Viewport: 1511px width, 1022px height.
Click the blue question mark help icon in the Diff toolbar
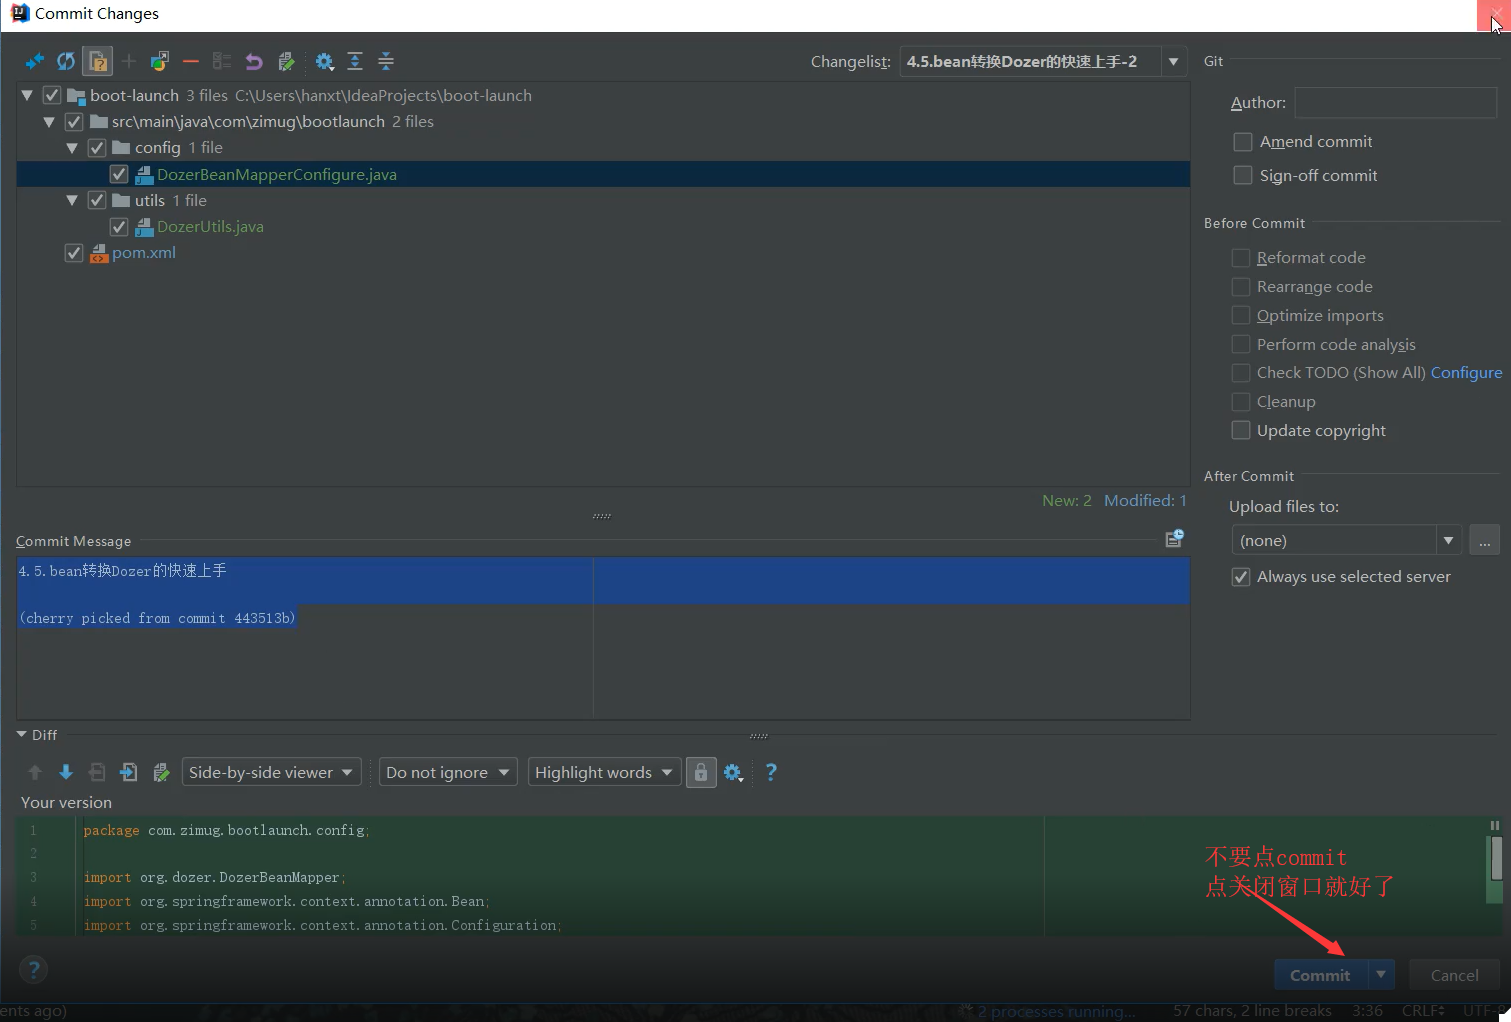(771, 772)
